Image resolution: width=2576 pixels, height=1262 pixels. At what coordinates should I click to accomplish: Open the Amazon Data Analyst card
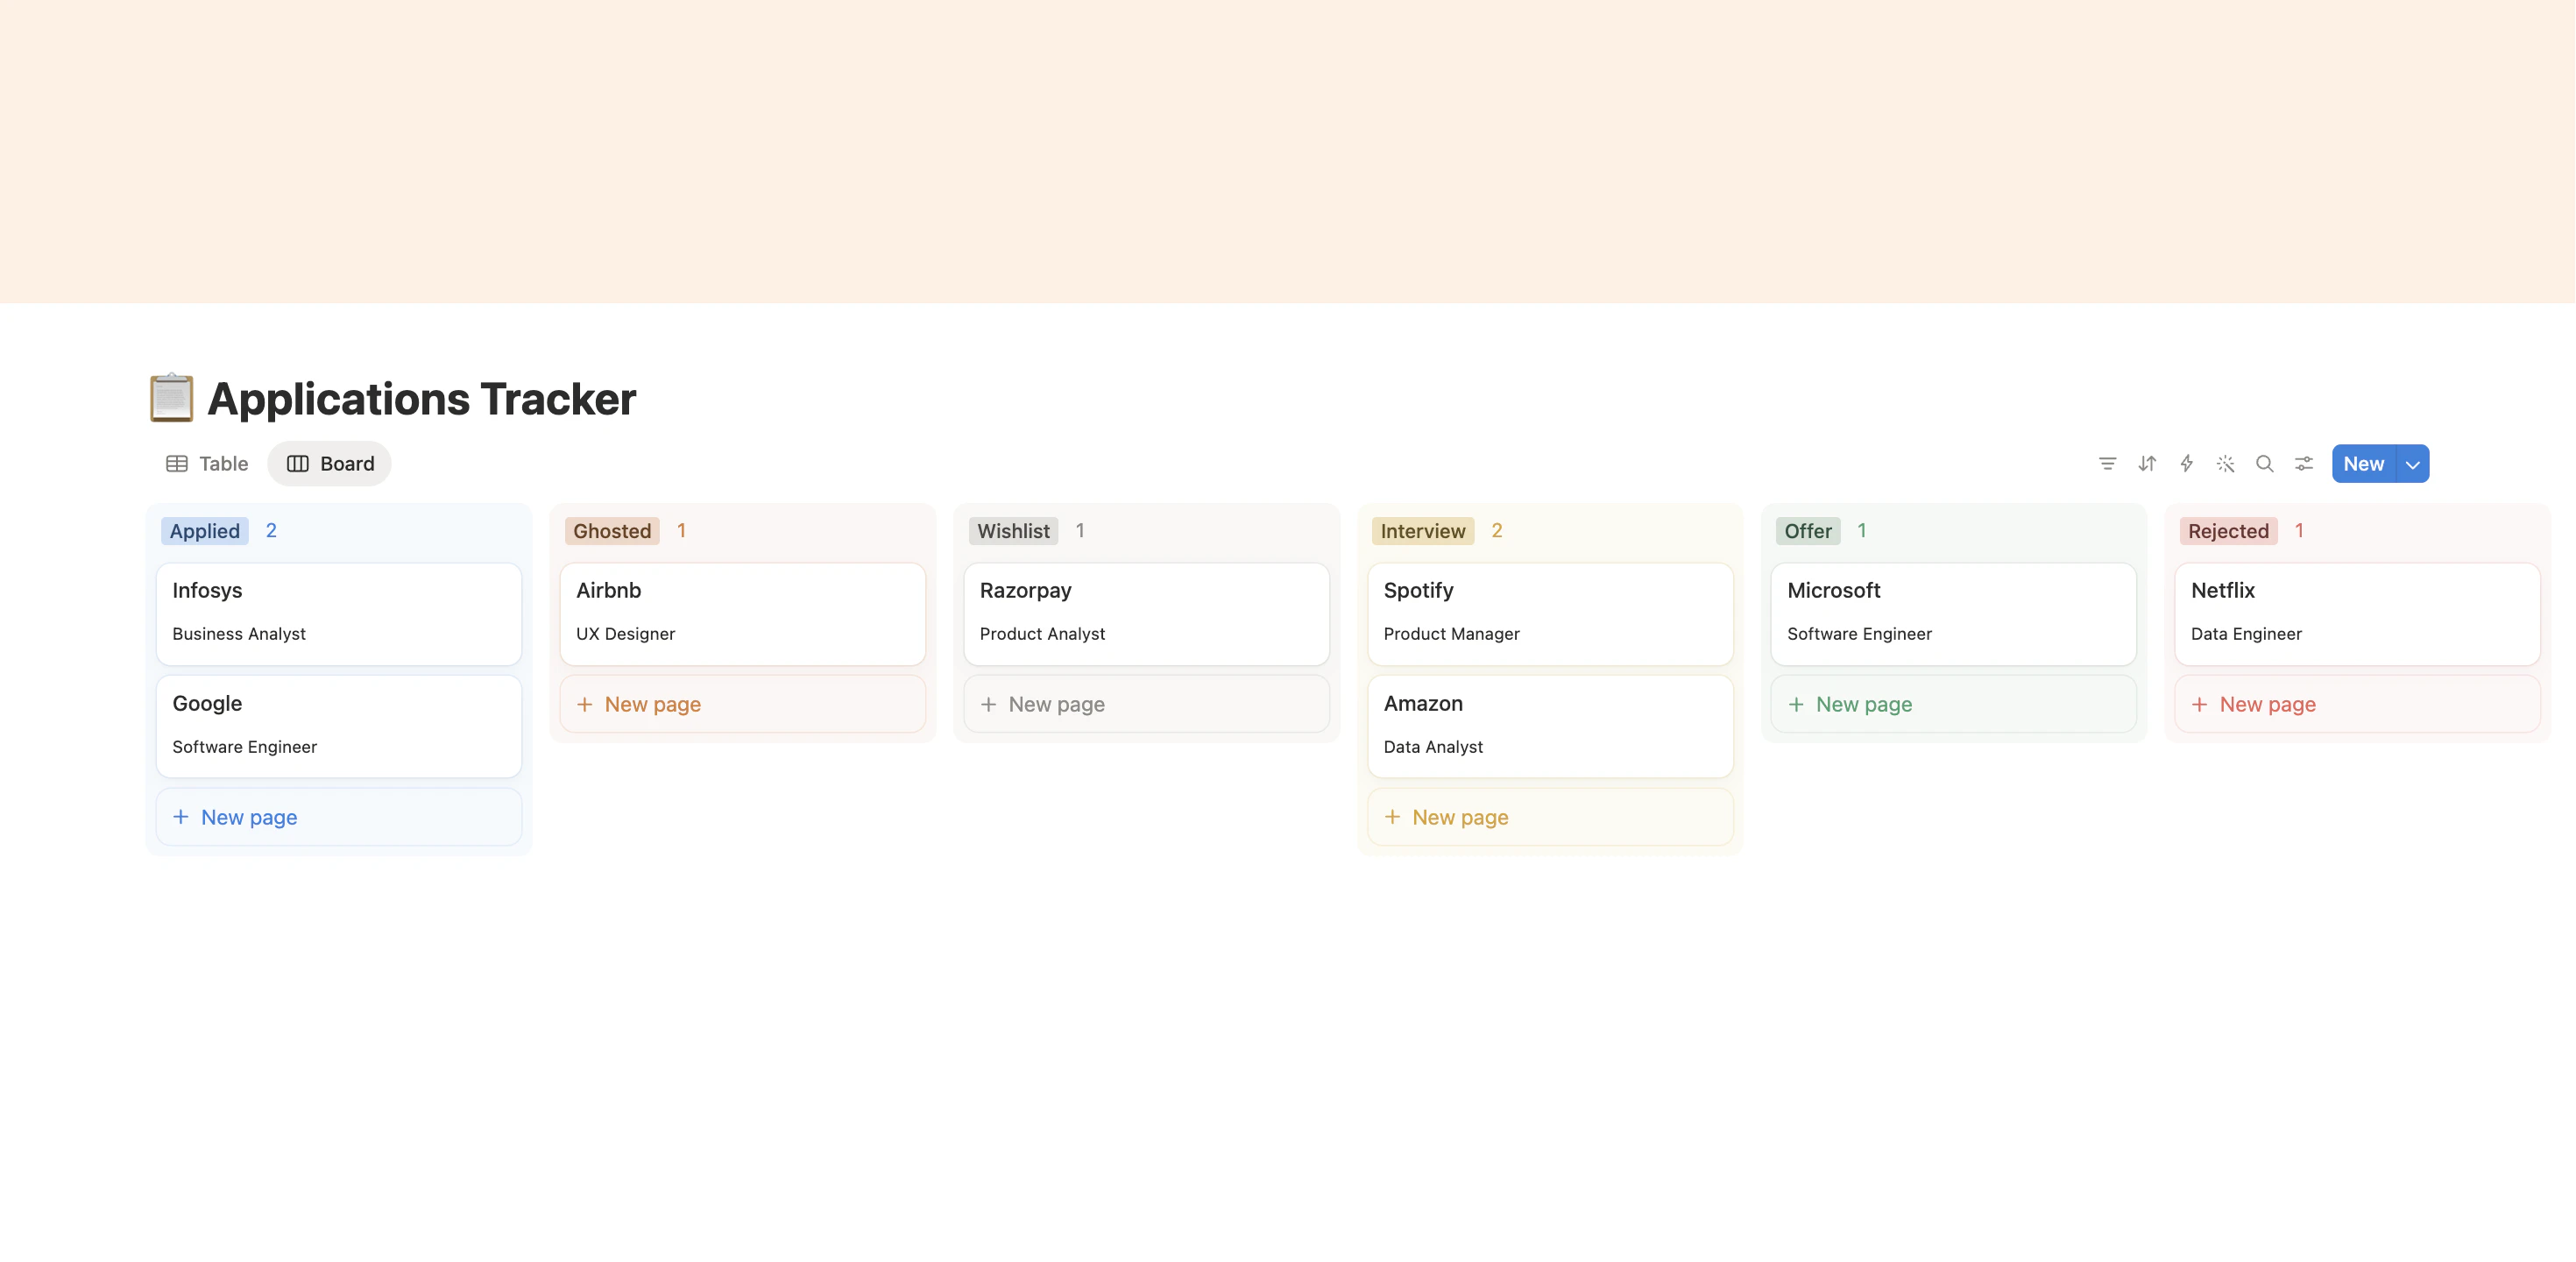1550,727
